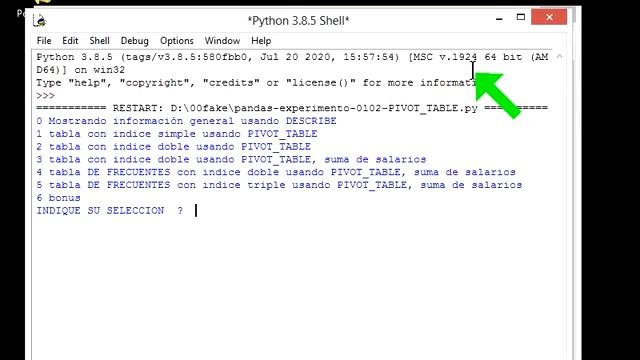Click line 3 ending 'PIVOT_TABLE, suma de salarios'
Viewport: 640px width, 360px height.
tap(231, 159)
